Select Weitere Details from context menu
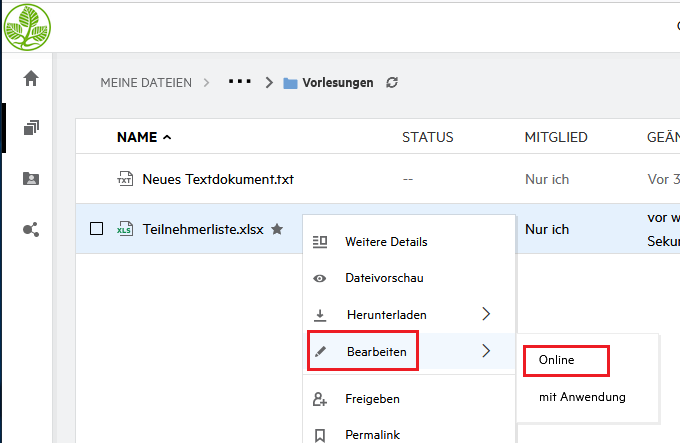680x443 pixels. [385, 242]
